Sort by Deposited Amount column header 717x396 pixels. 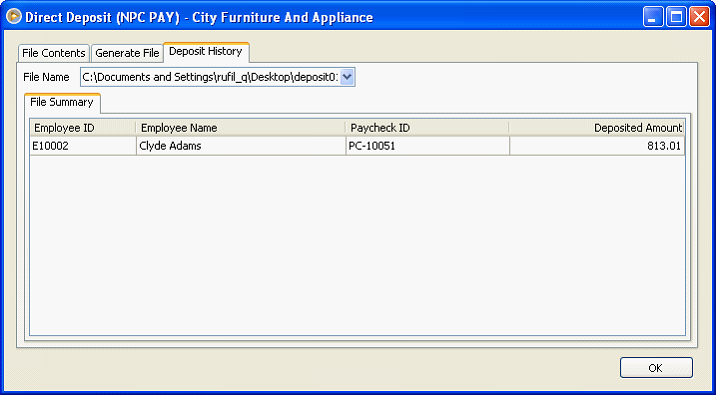tap(597, 128)
